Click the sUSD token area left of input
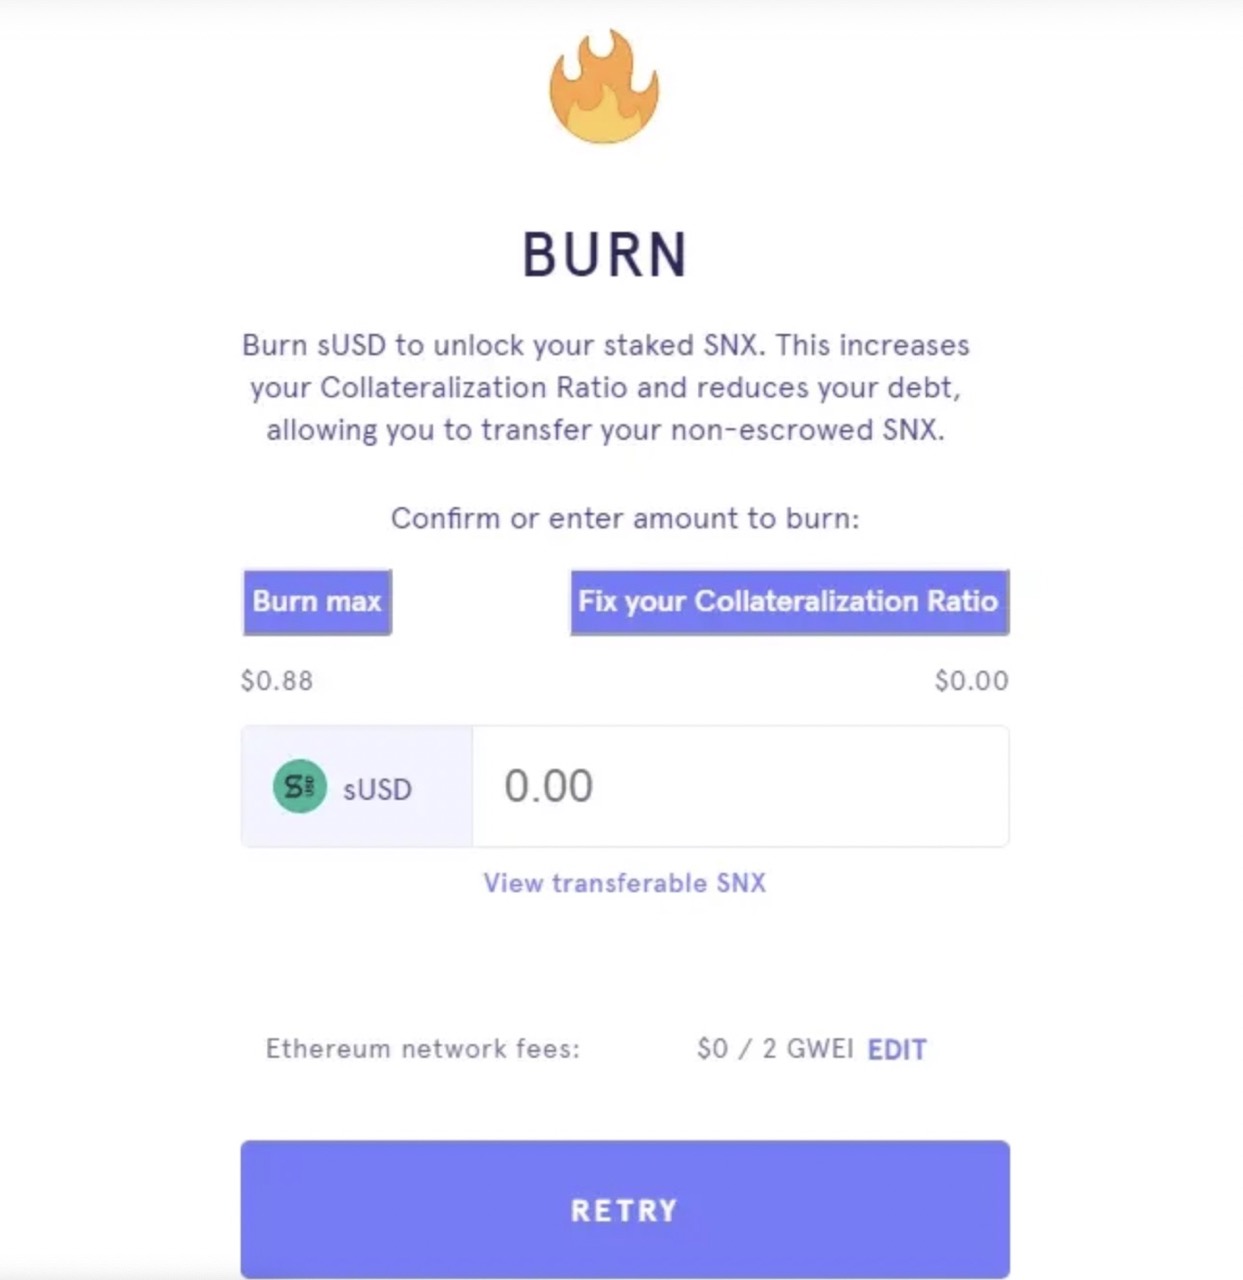Viewport: 1243px width, 1280px height. click(355, 788)
